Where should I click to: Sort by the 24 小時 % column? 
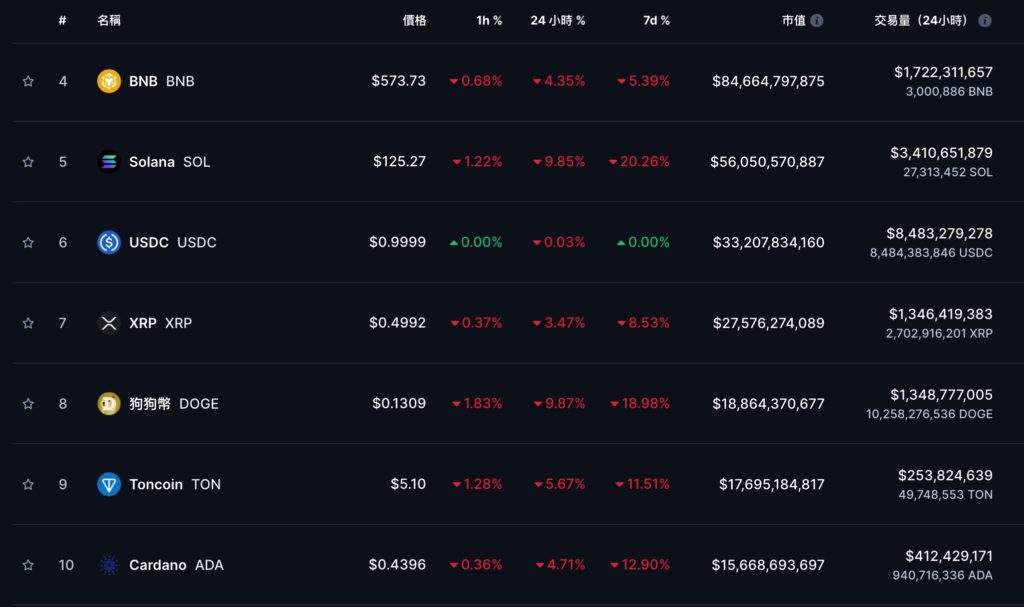click(557, 20)
